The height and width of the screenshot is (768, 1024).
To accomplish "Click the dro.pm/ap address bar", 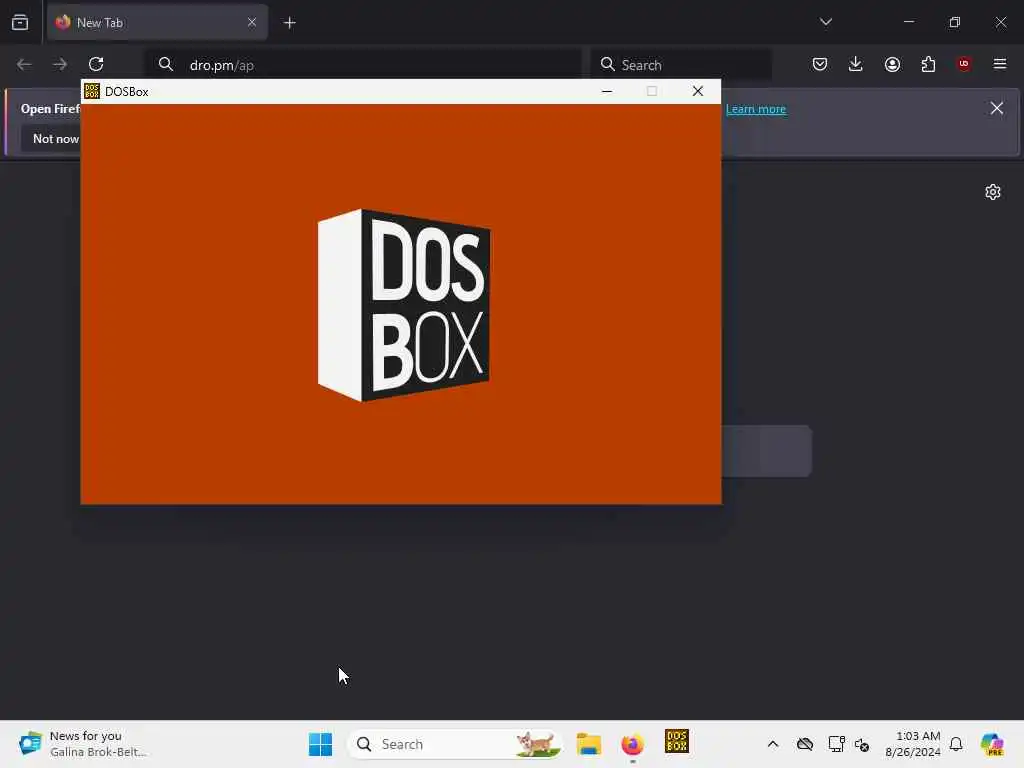I will point(363,65).
